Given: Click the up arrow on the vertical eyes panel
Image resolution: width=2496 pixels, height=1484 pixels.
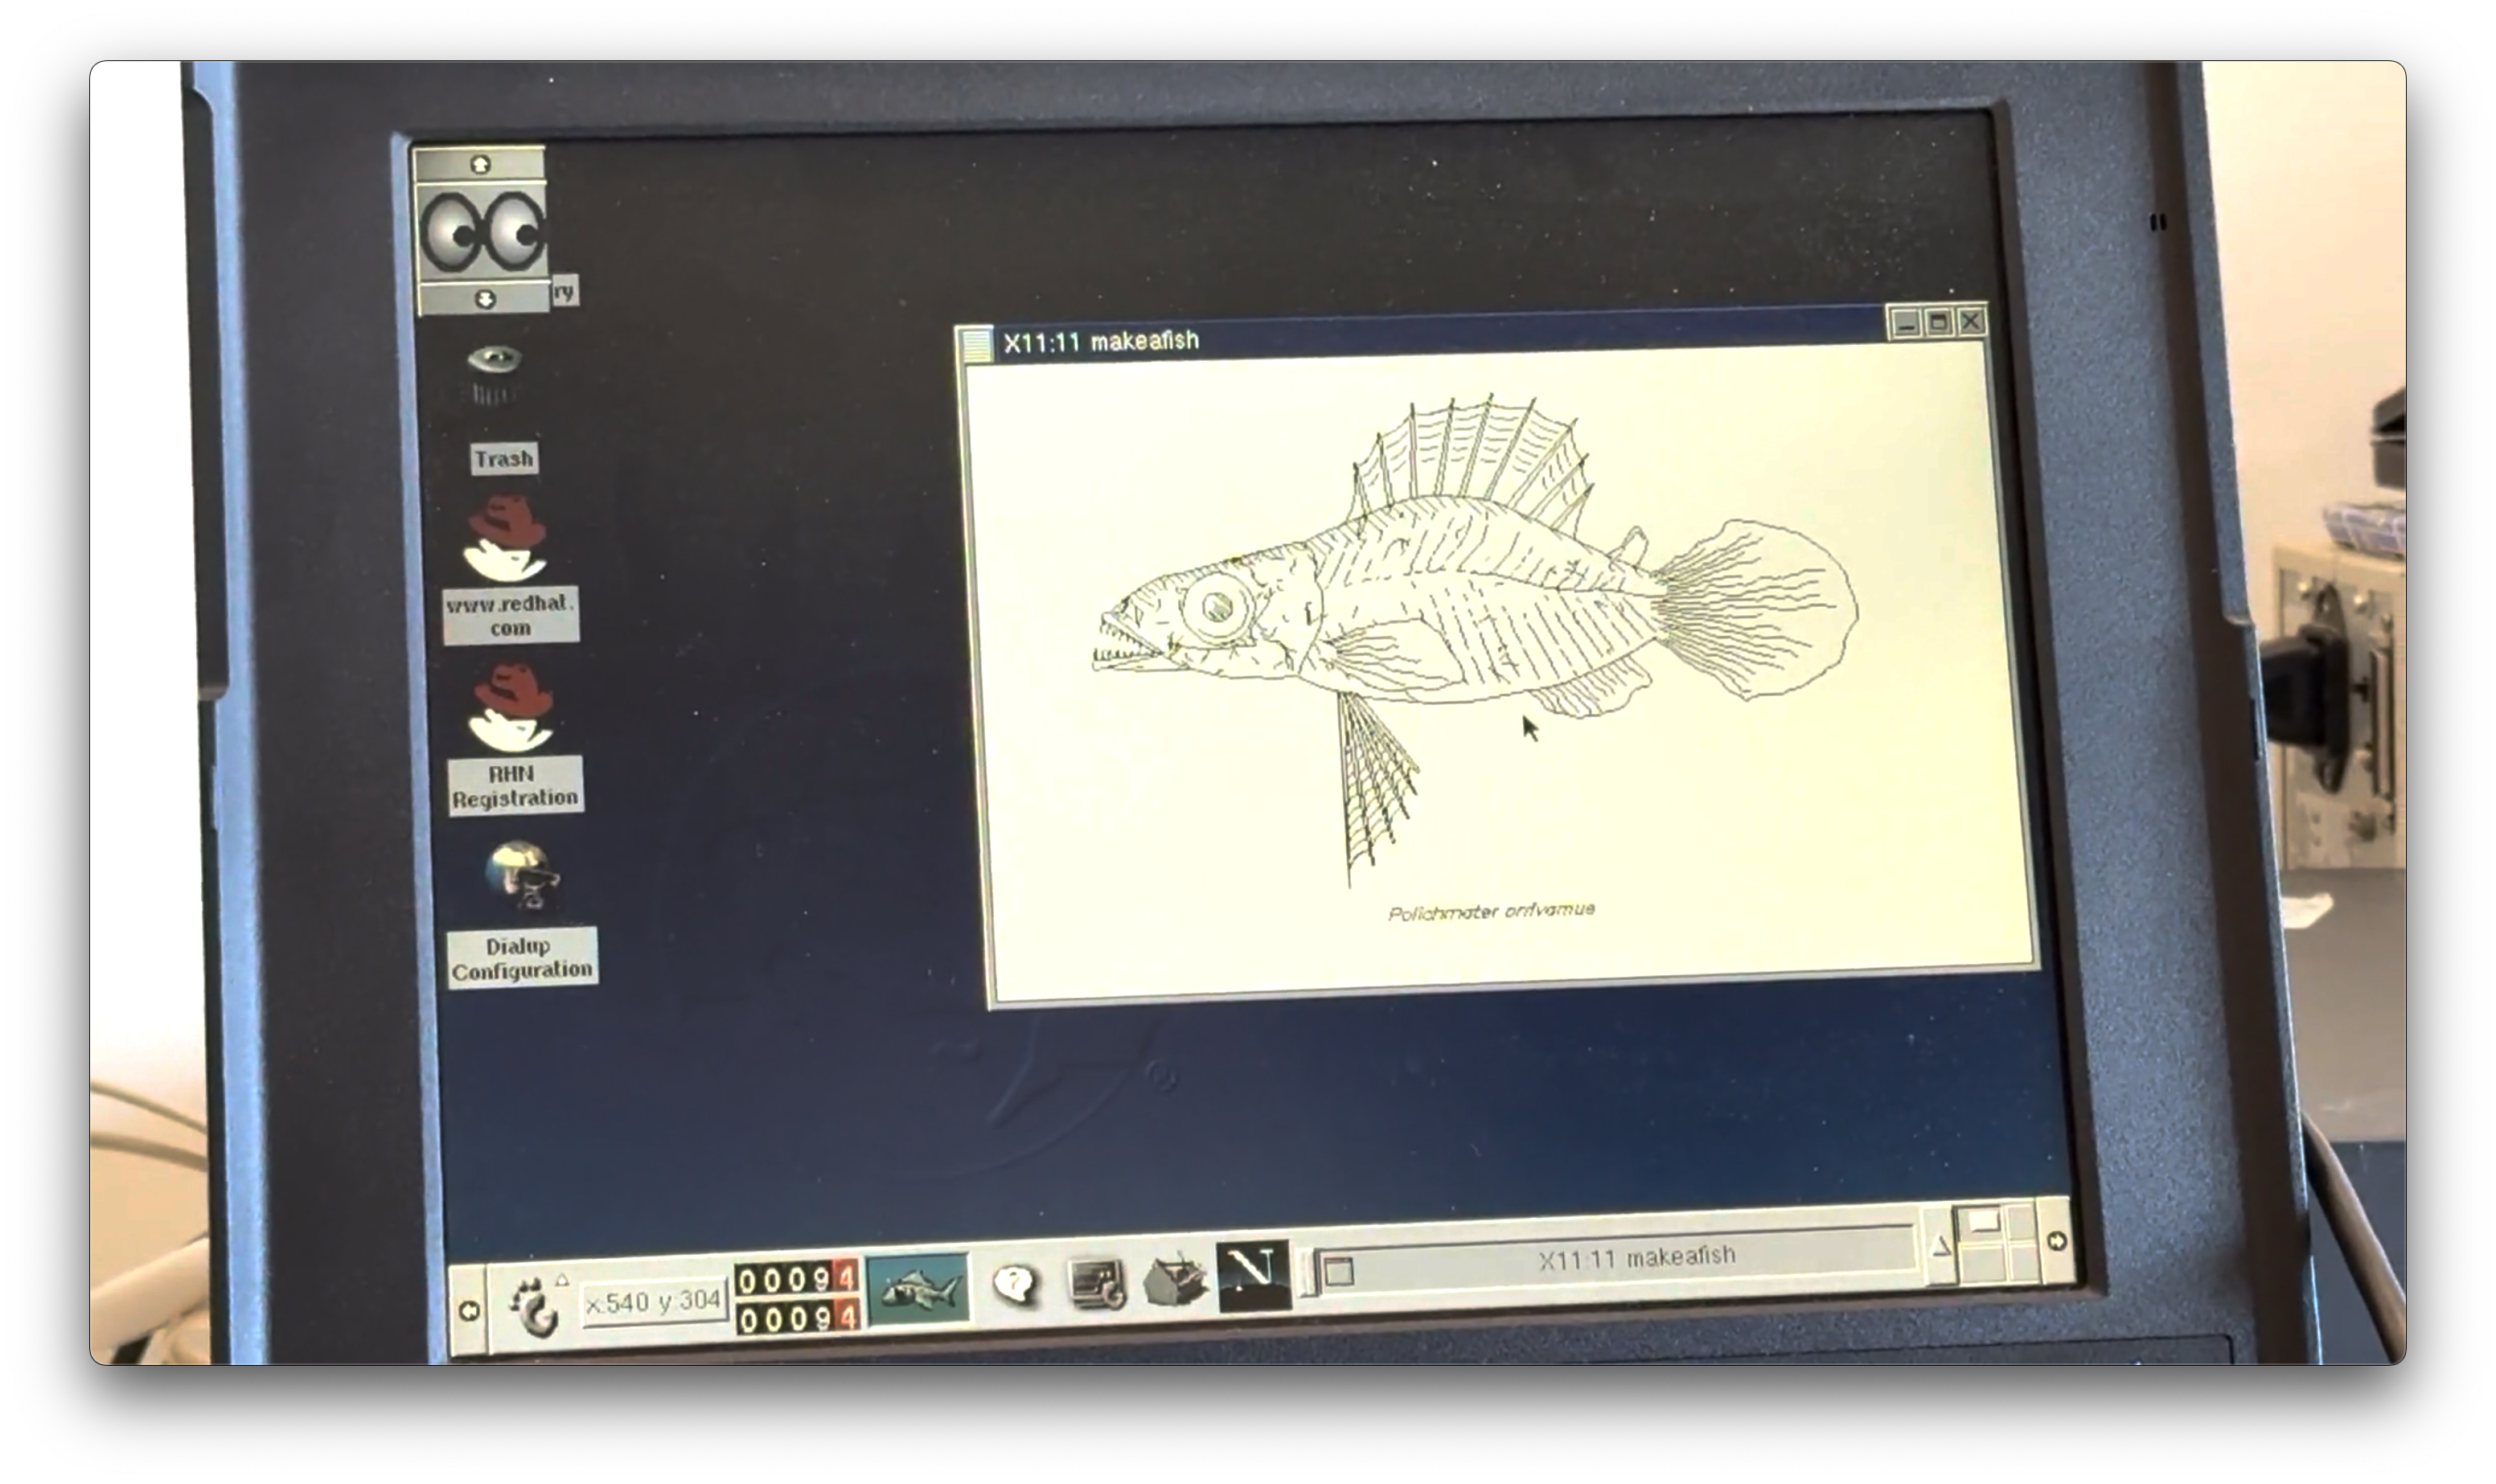Looking at the screenshot, I should [x=481, y=165].
